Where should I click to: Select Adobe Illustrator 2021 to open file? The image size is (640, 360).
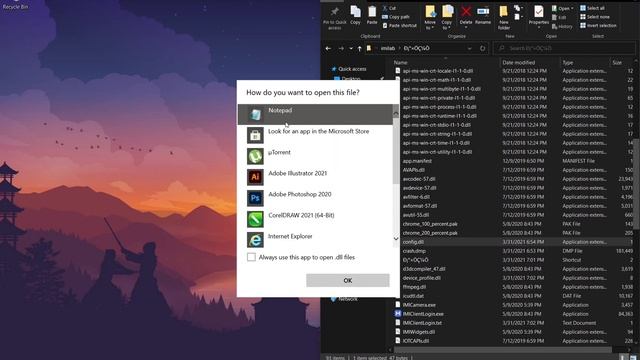coord(315,177)
